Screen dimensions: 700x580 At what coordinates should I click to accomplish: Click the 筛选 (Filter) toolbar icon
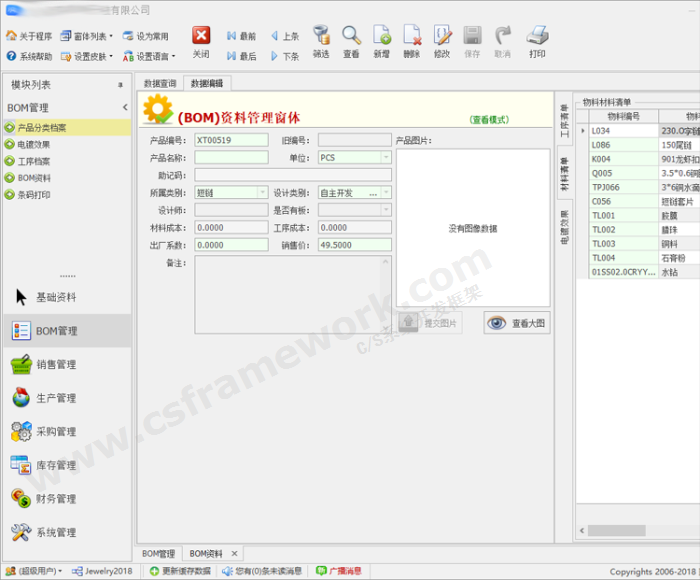tap(321, 41)
